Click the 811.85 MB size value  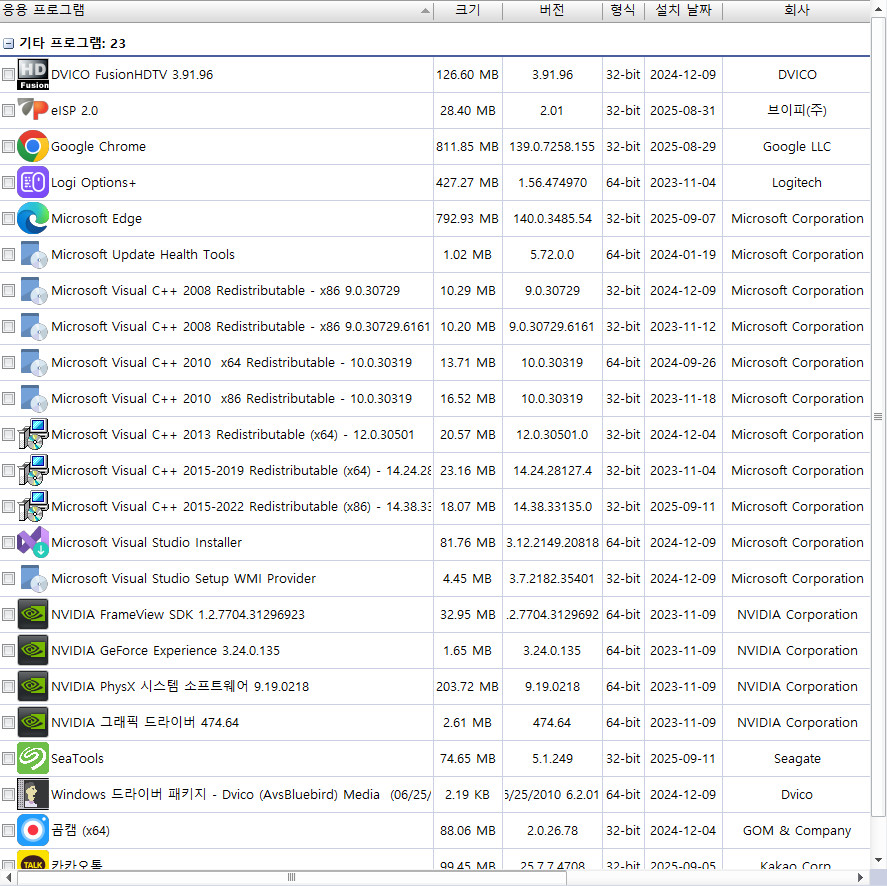click(x=467, y=147)
